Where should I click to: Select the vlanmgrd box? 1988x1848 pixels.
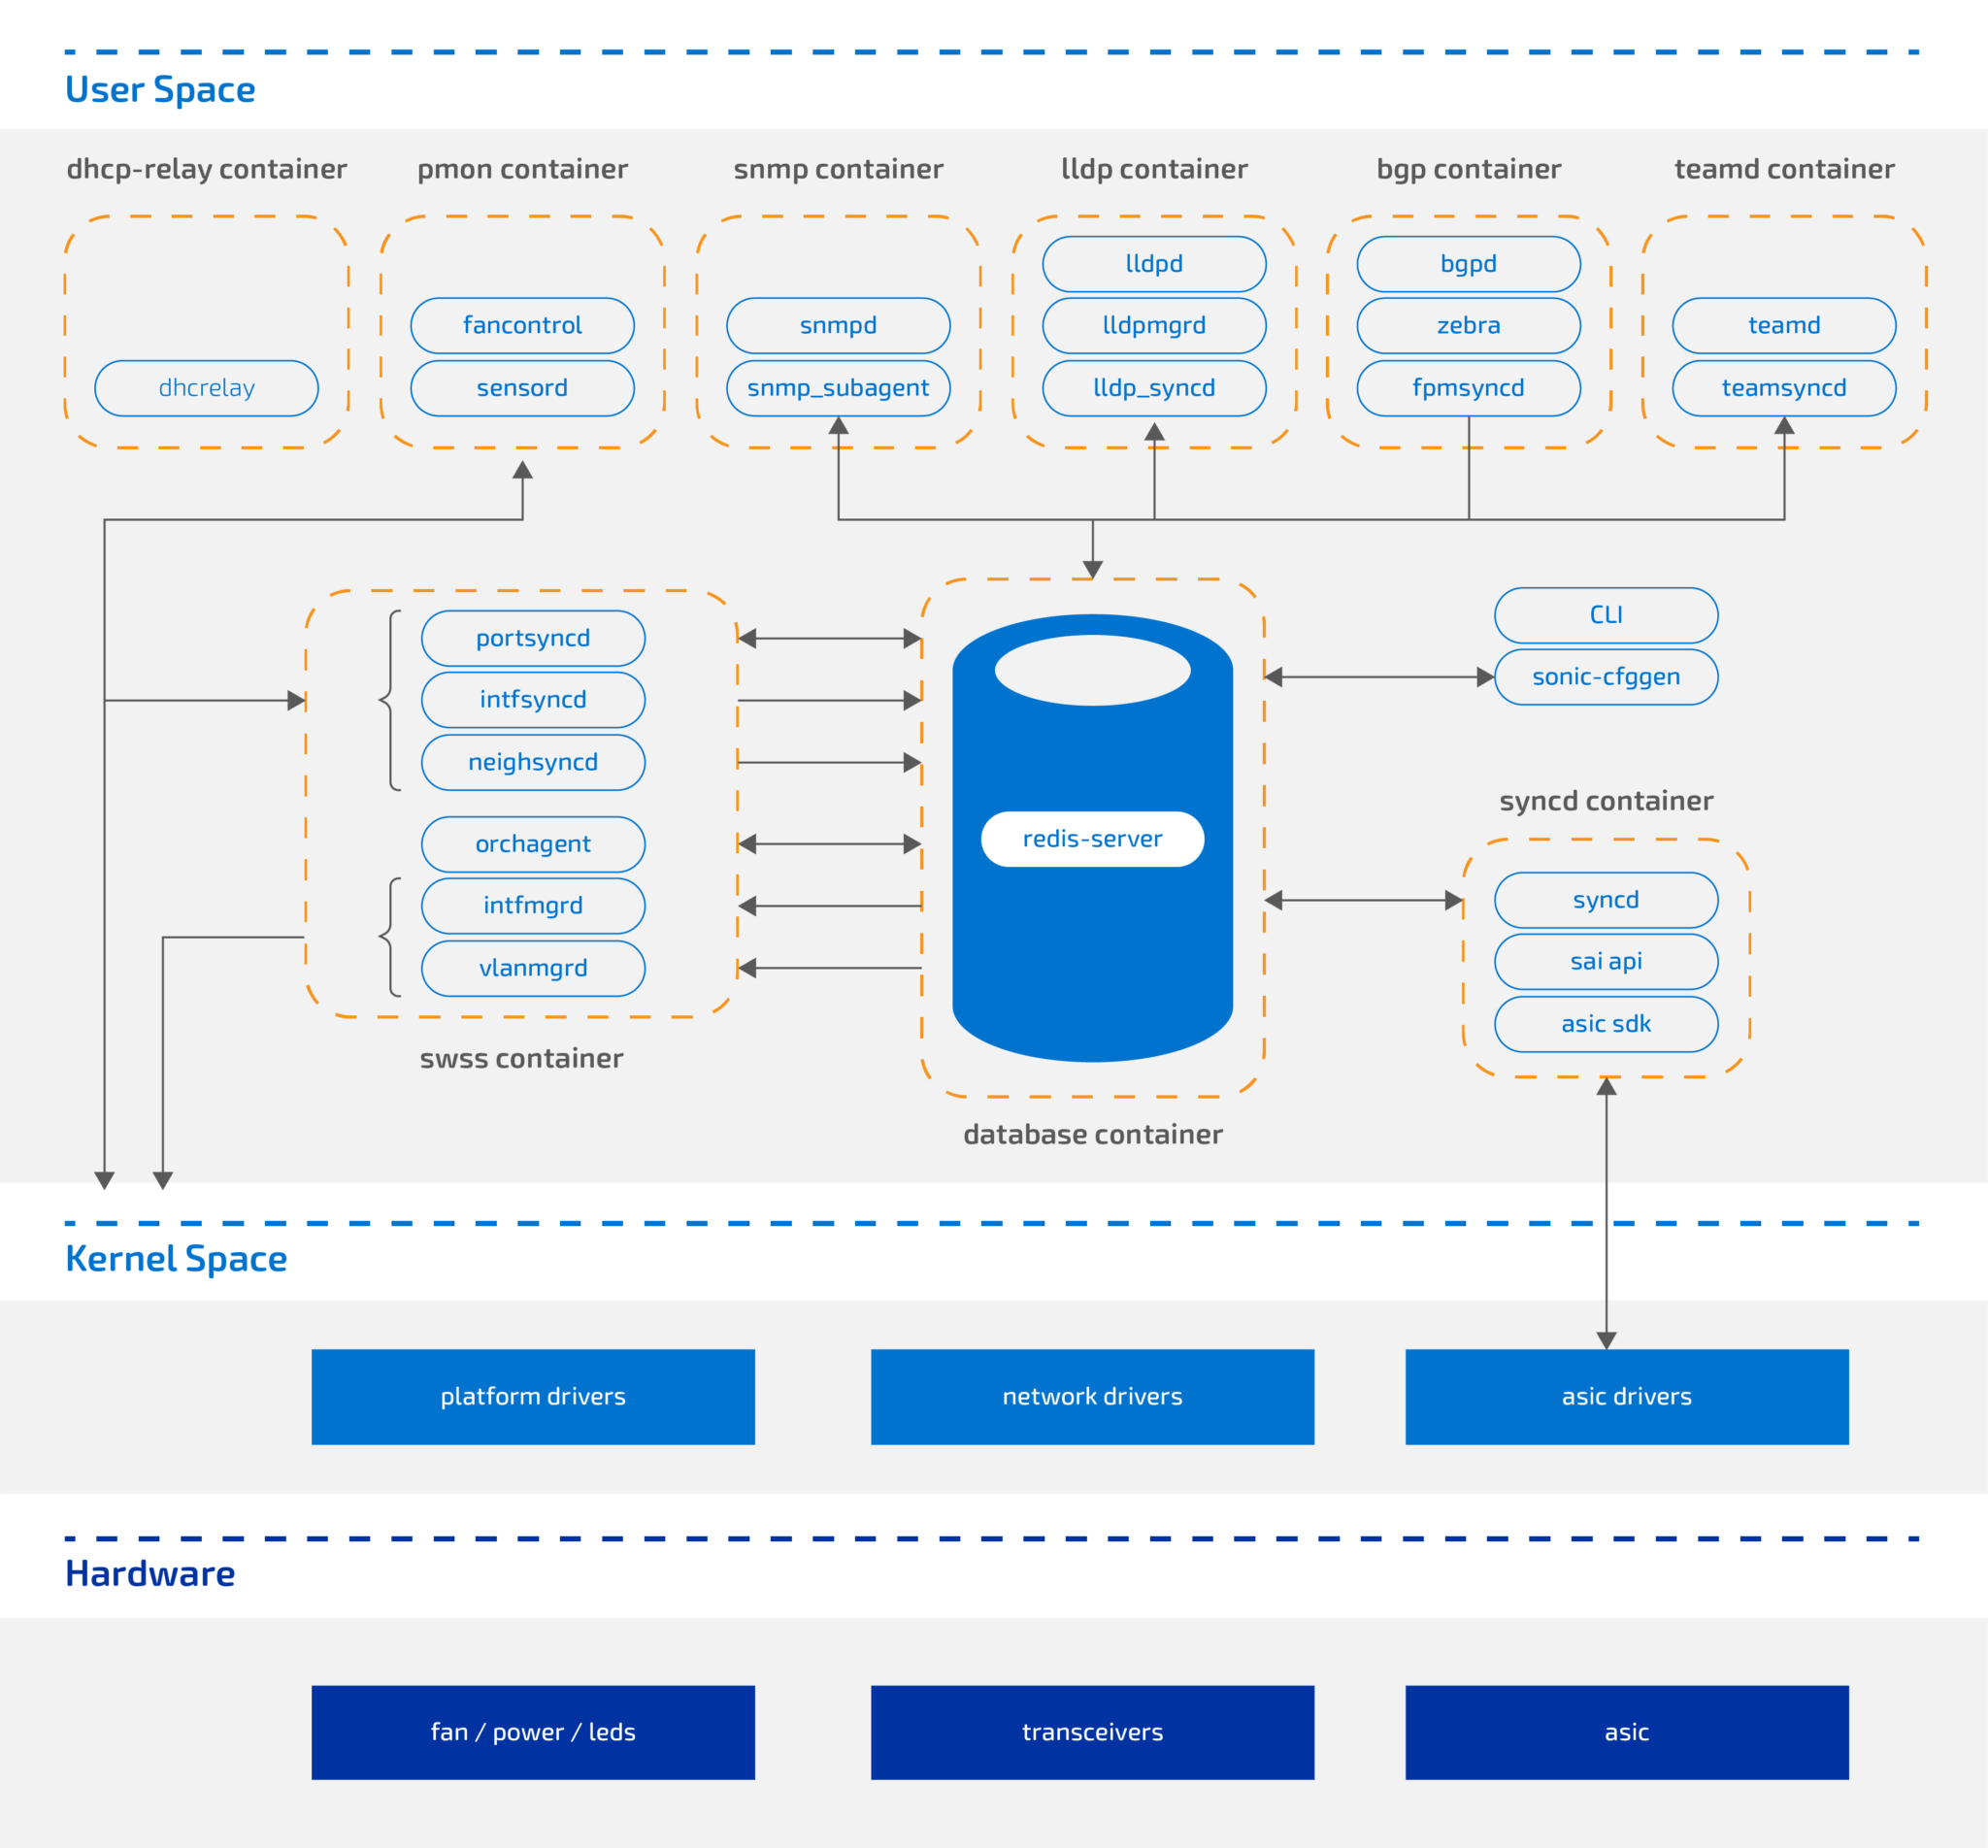(533, 968)
